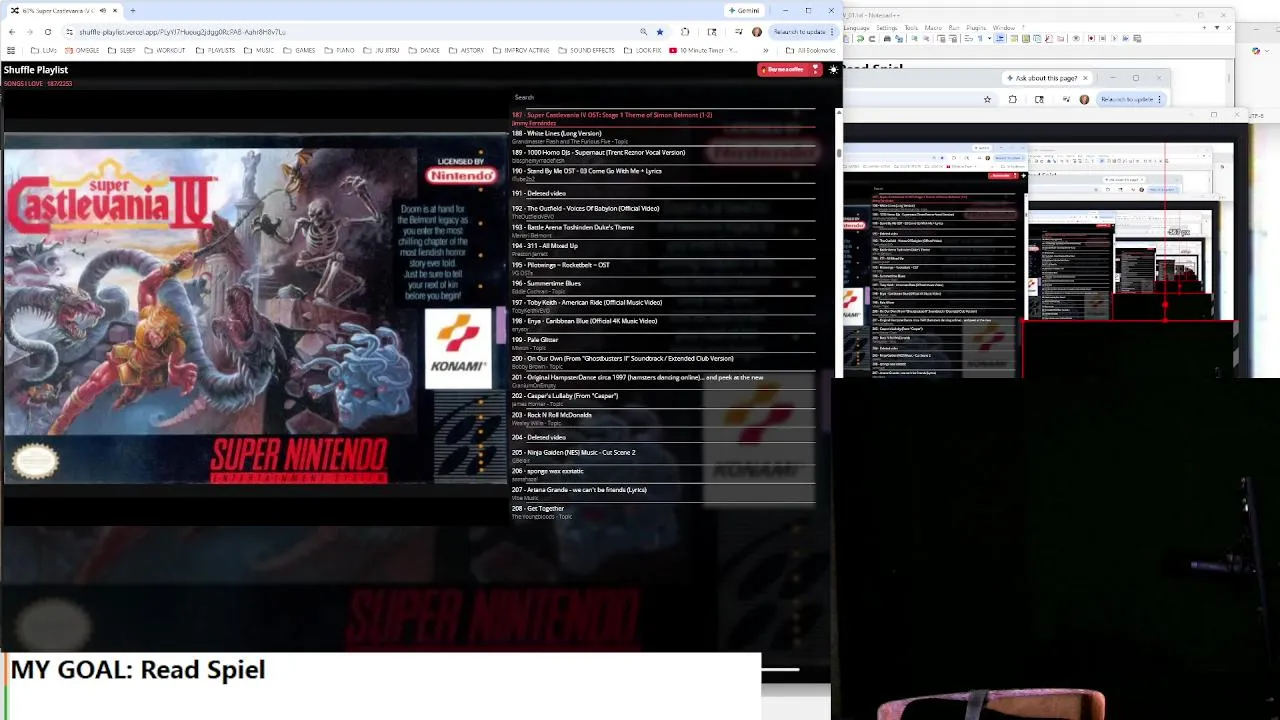The height and width of the screenshot is (720, 1280).
Task: Click Find binoculars icon in Notepad++ toolbar
Action: click(887, 38)
